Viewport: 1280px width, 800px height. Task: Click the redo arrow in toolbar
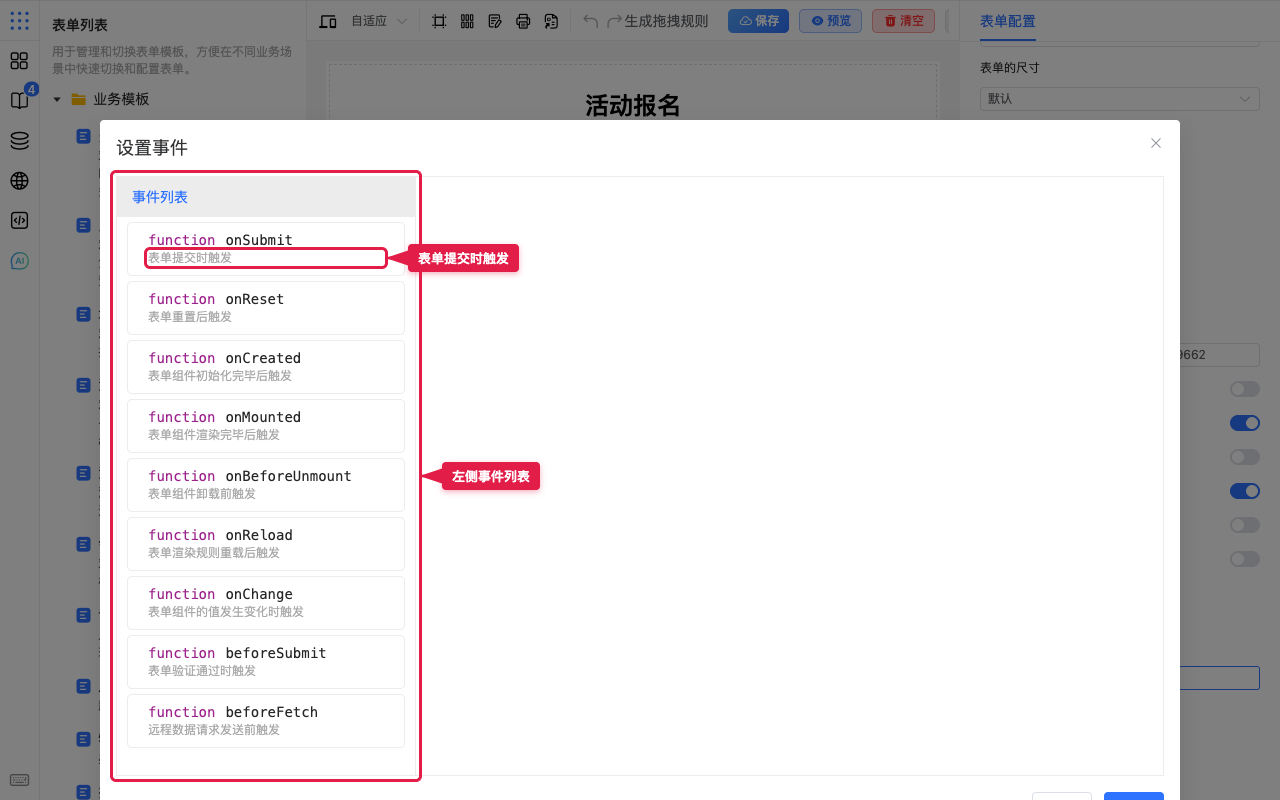615,21
